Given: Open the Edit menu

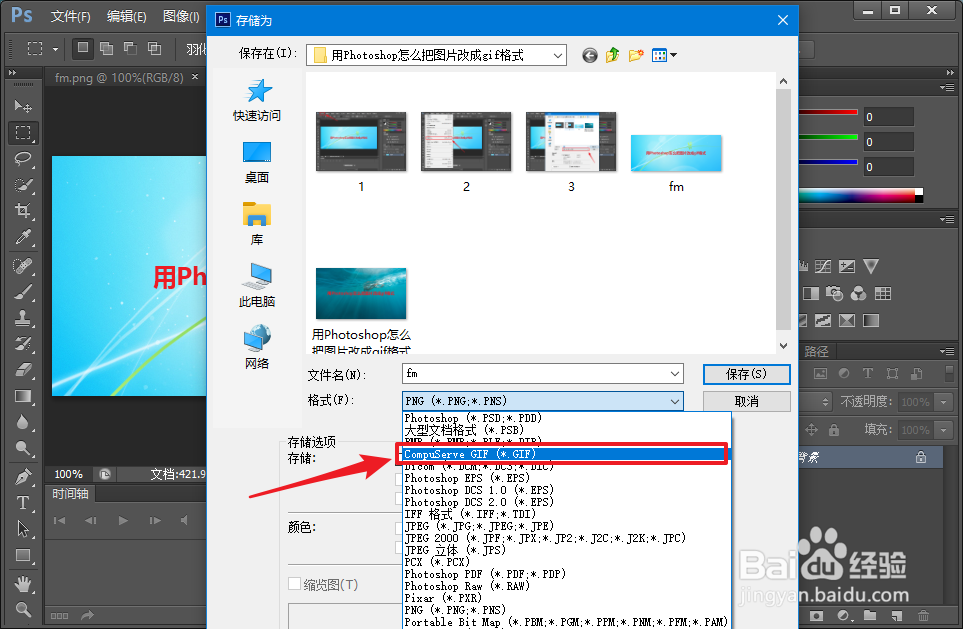Looking at the screenshot, I should (127, 17).
